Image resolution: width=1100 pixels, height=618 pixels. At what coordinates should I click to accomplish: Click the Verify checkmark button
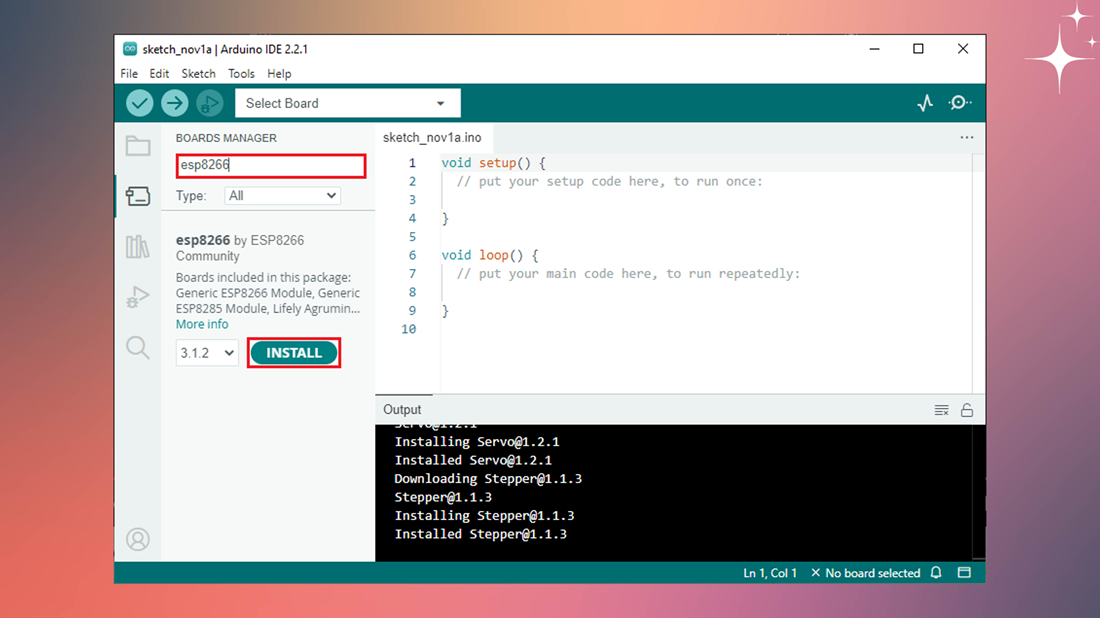coord(140,103)
